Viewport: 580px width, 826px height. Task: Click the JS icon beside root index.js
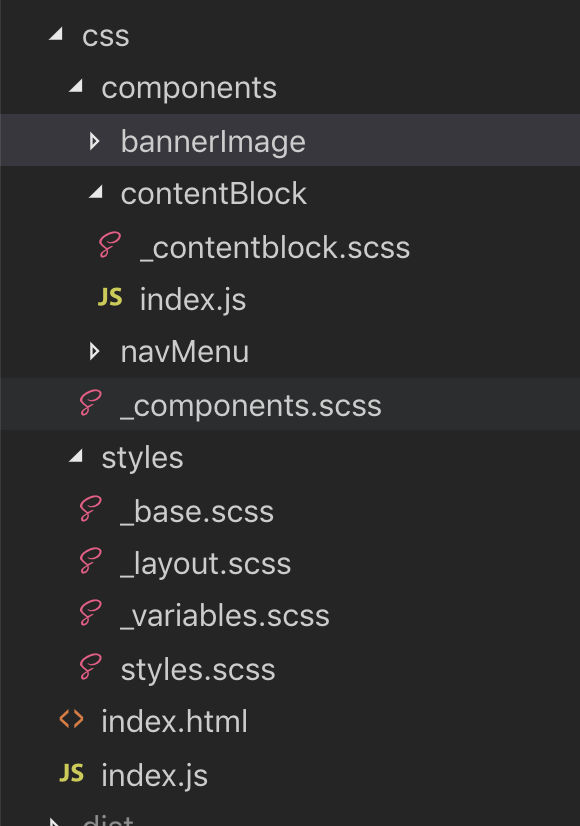tap(72, 773)
